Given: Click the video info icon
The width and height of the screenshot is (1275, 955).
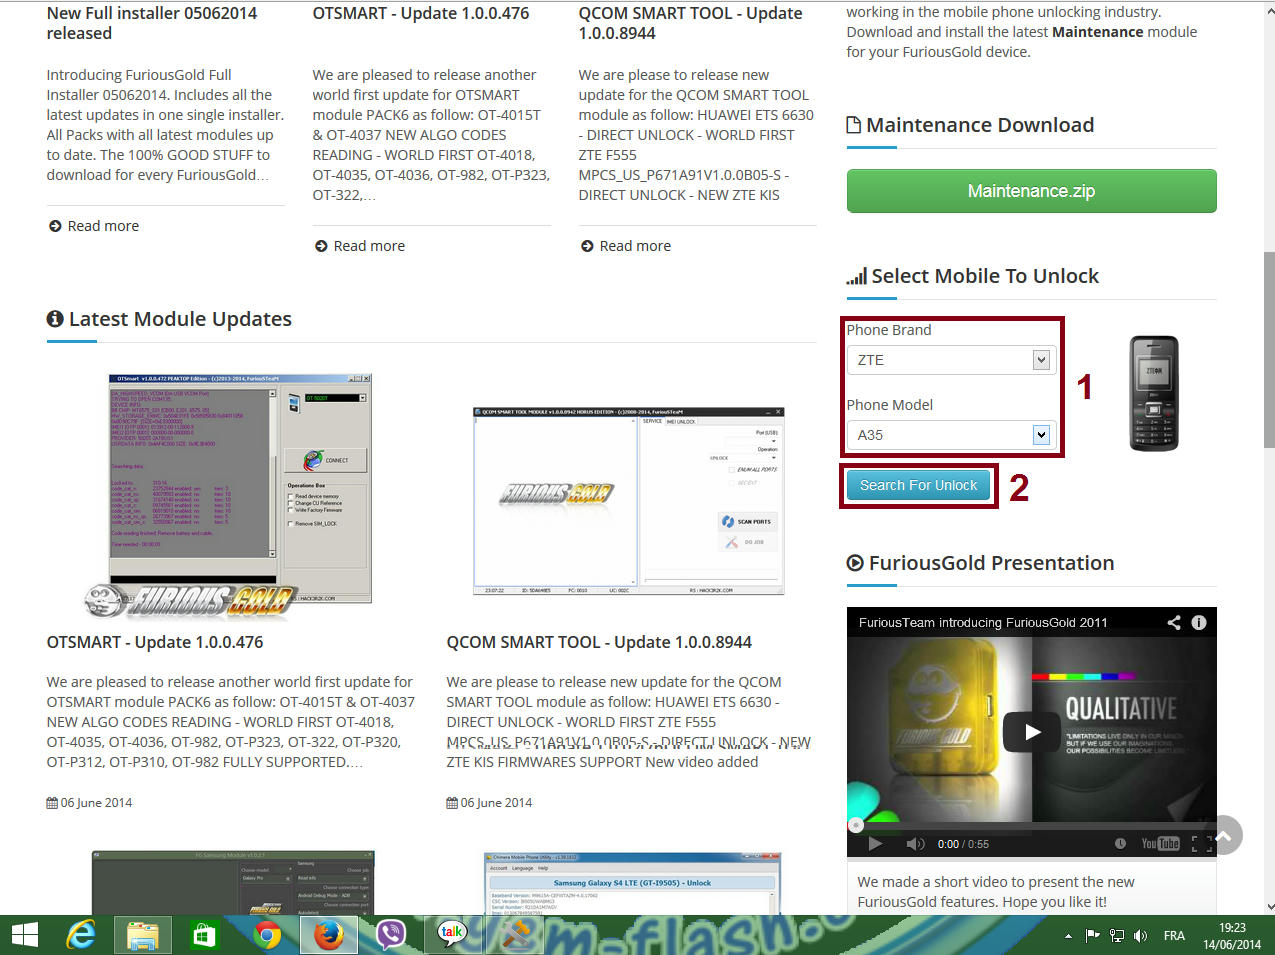Looking at the screenshot, I should pyautogui.click(x=1199, y=622).
